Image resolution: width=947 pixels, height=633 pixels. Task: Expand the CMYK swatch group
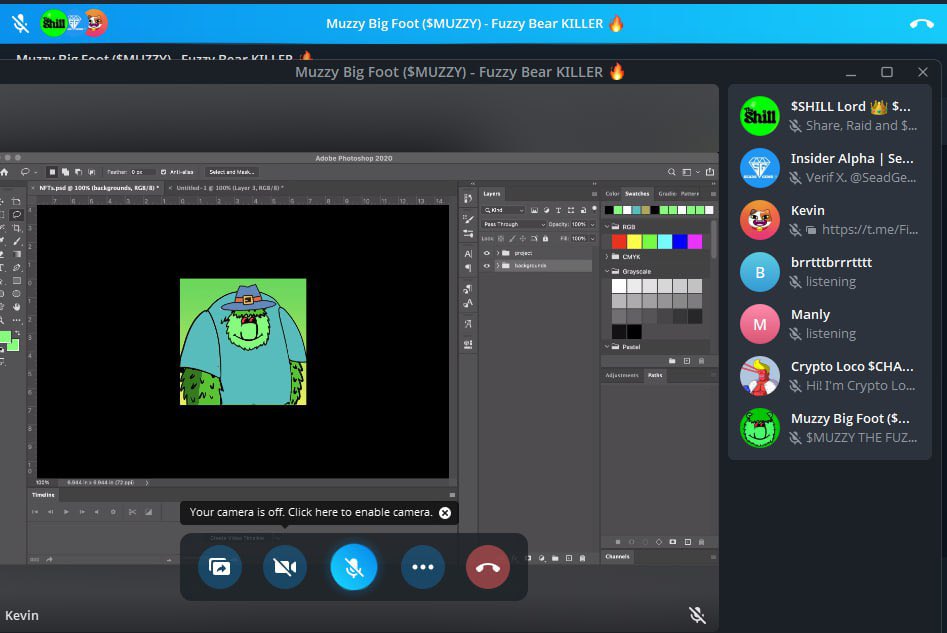pyautogui.click(x=607, y=257)
